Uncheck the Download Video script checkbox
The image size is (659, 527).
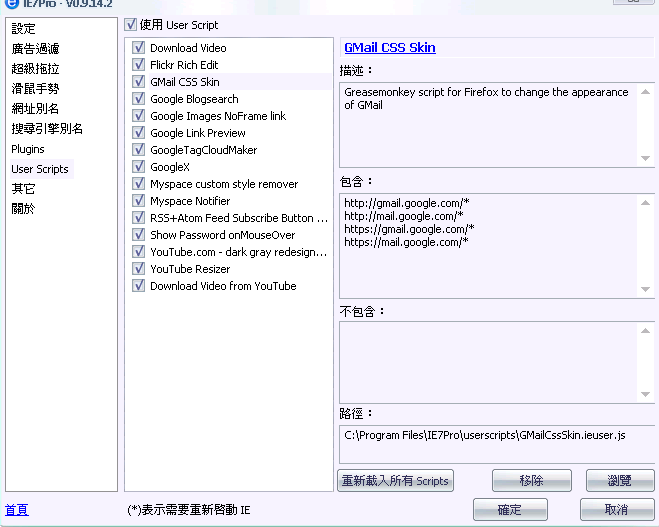coord(138,47)
